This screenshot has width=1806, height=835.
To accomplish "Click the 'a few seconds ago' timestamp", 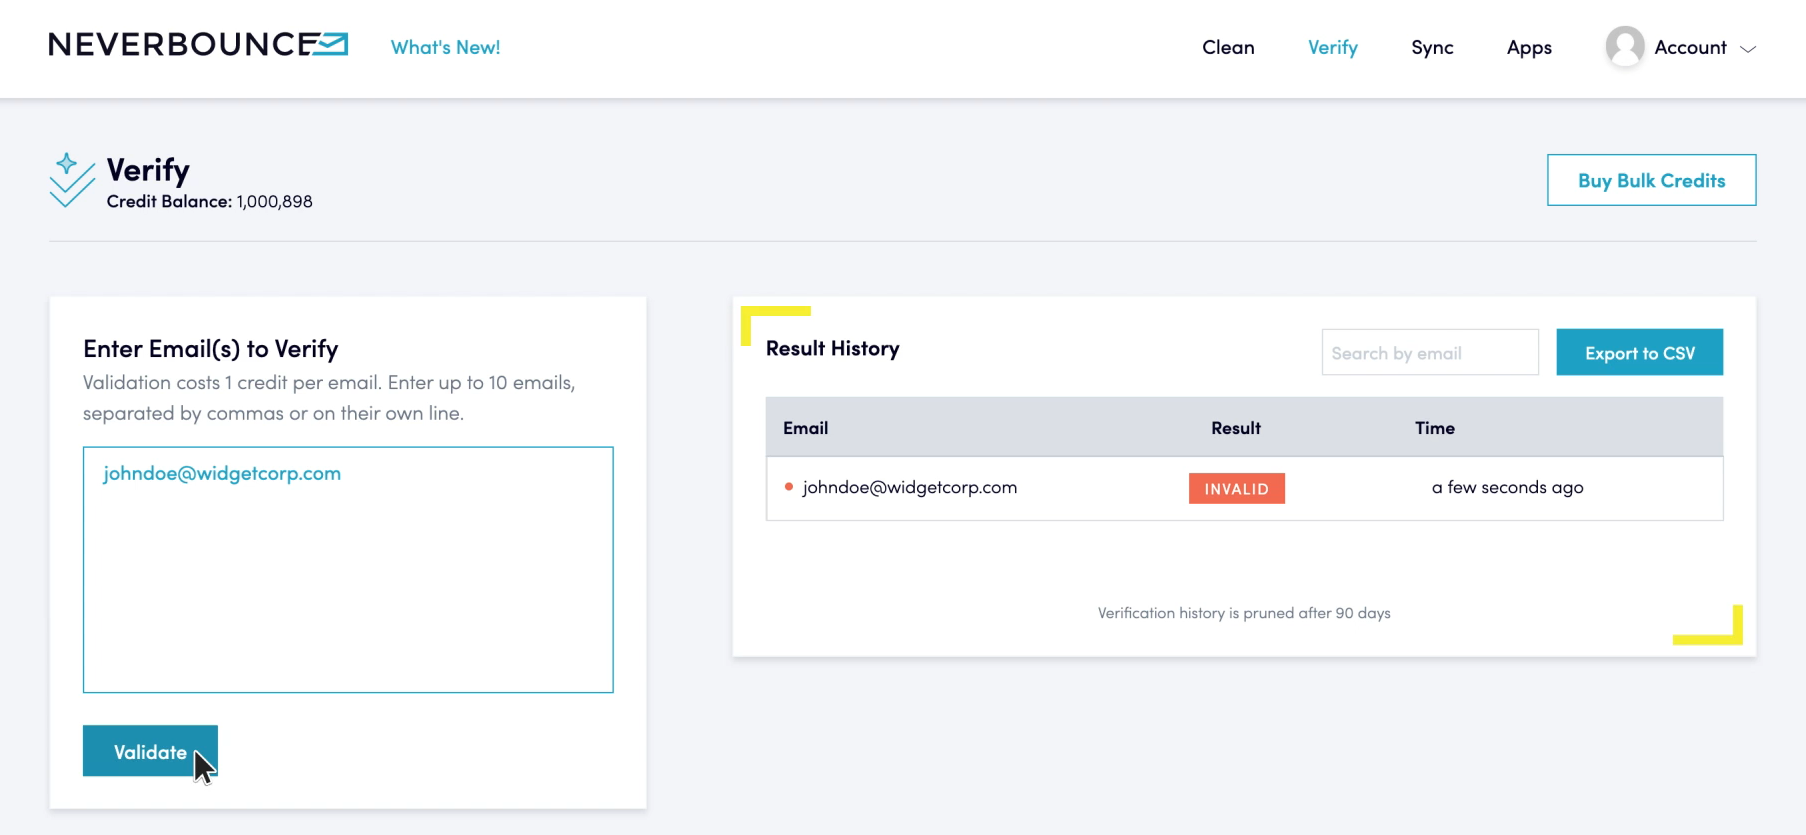I will pyautogui.click(x=1507, y=487).
